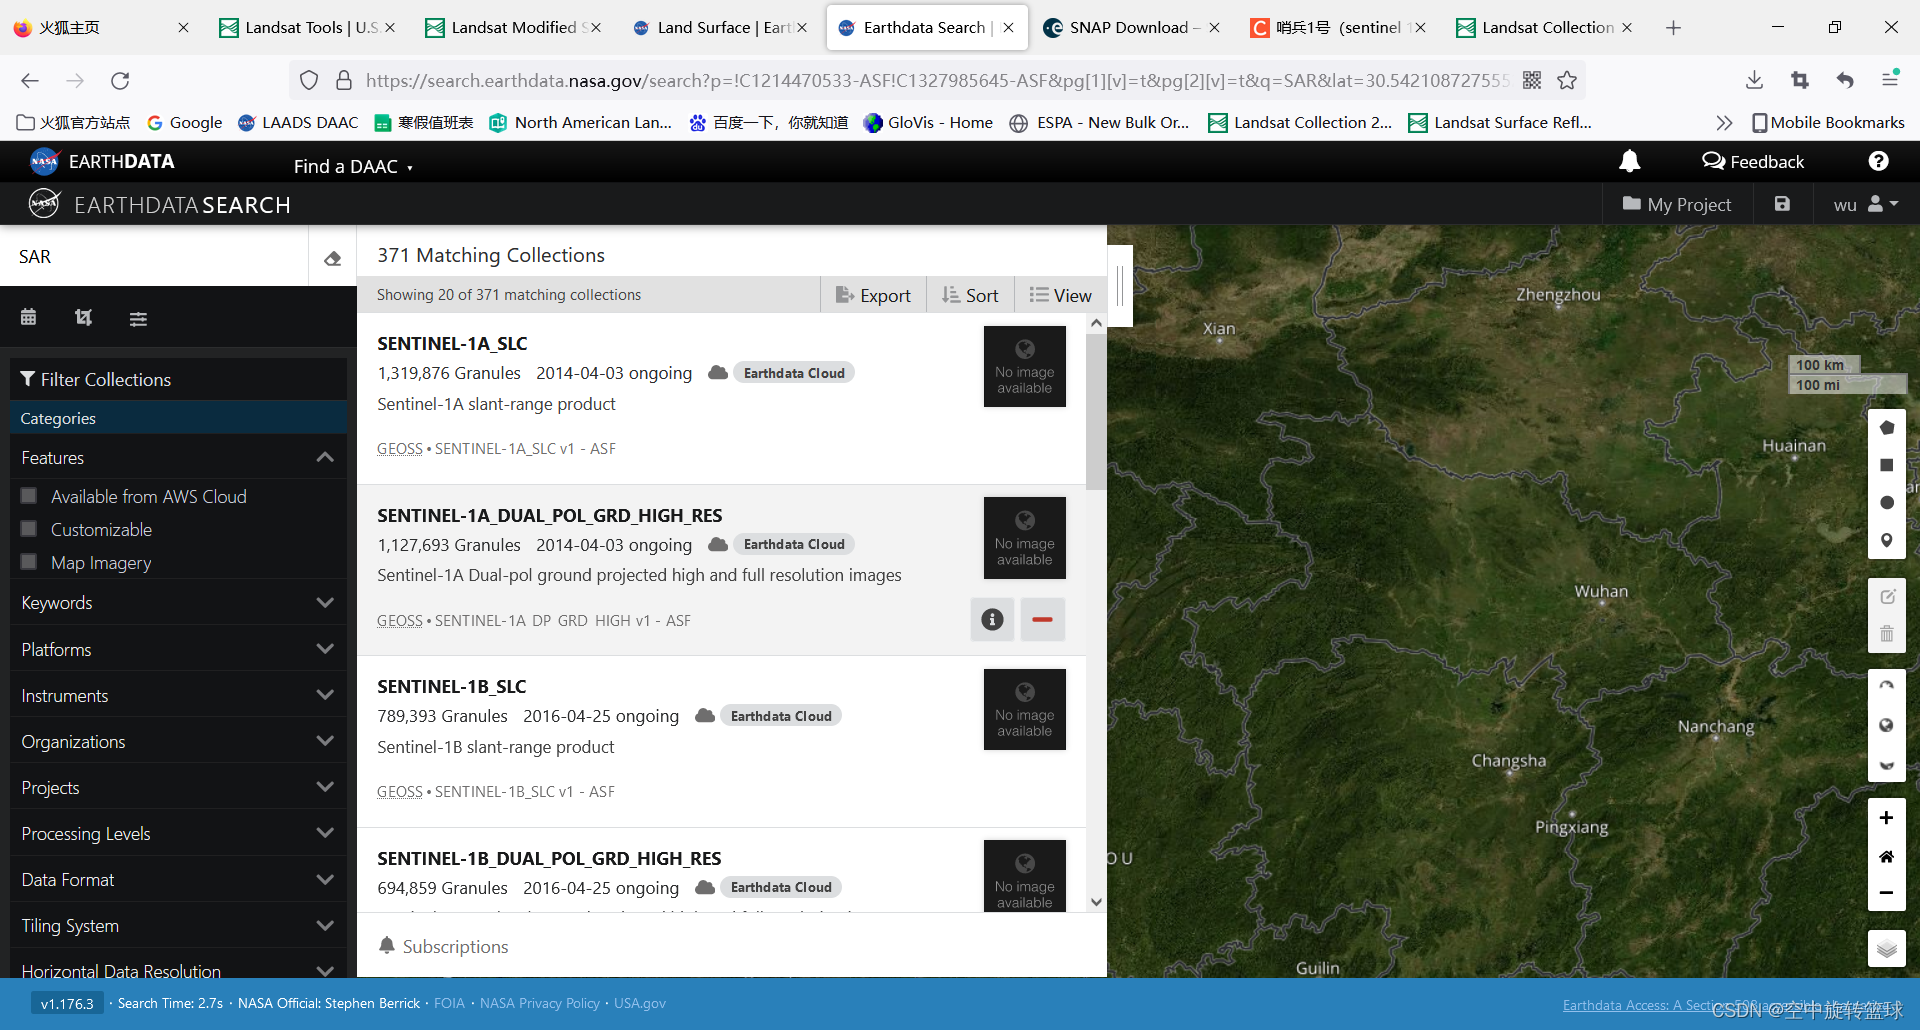Viewport: 1920px width, 1030px height.
Task: Open Feedback link in header
Action: (x=1753, y=161)
